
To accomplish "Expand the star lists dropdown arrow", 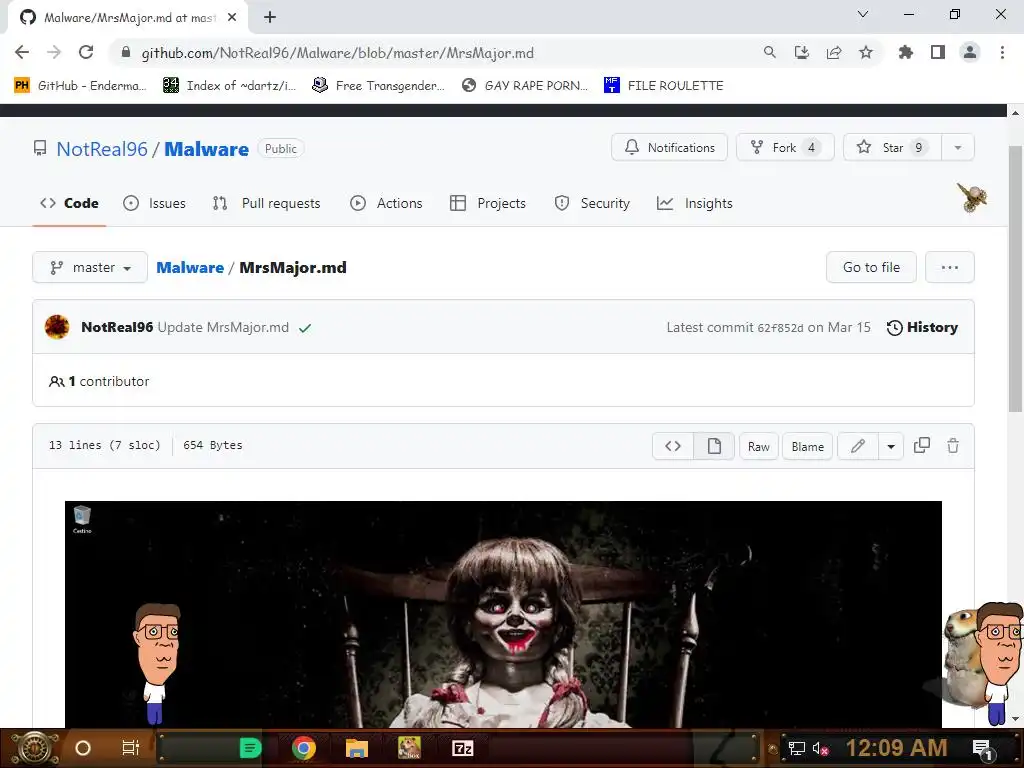I will pos(958,148).
